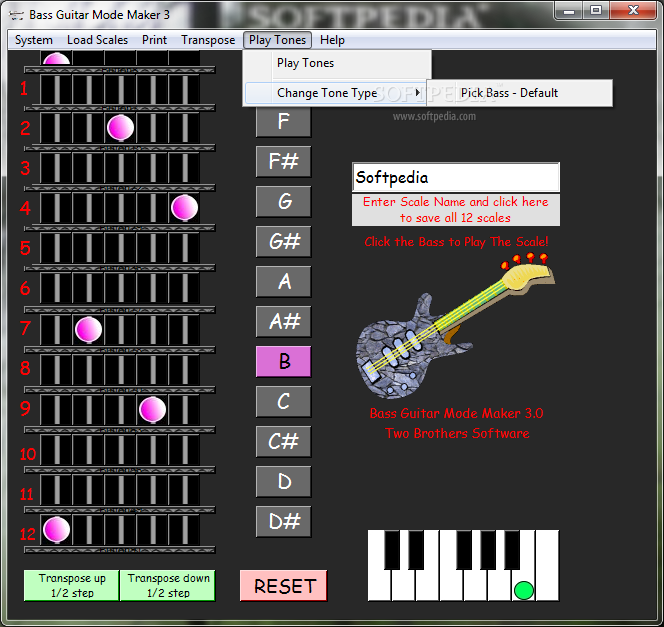Click fret 8 fourth string cell

pos(152,368)
